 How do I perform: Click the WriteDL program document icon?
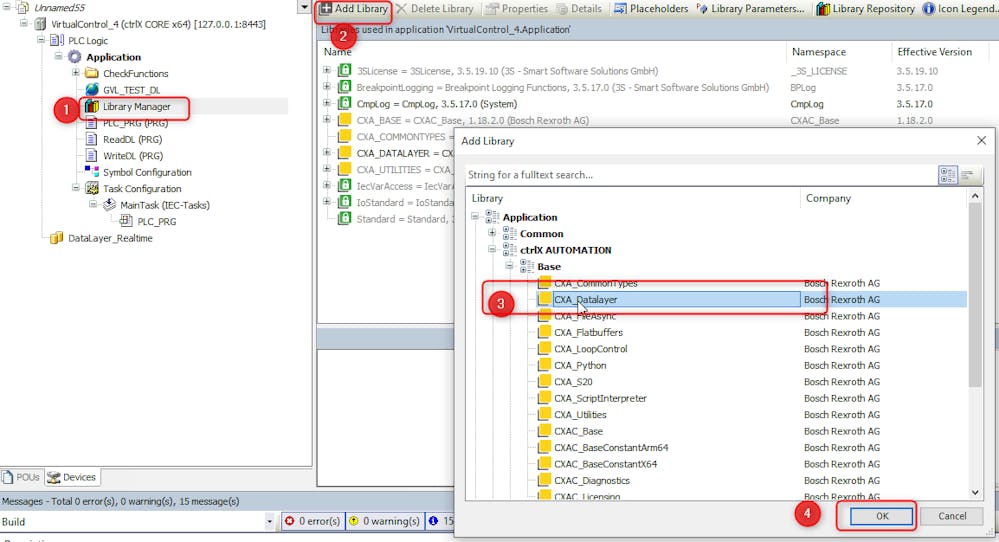pyautogui.click(x=92, y=155)
